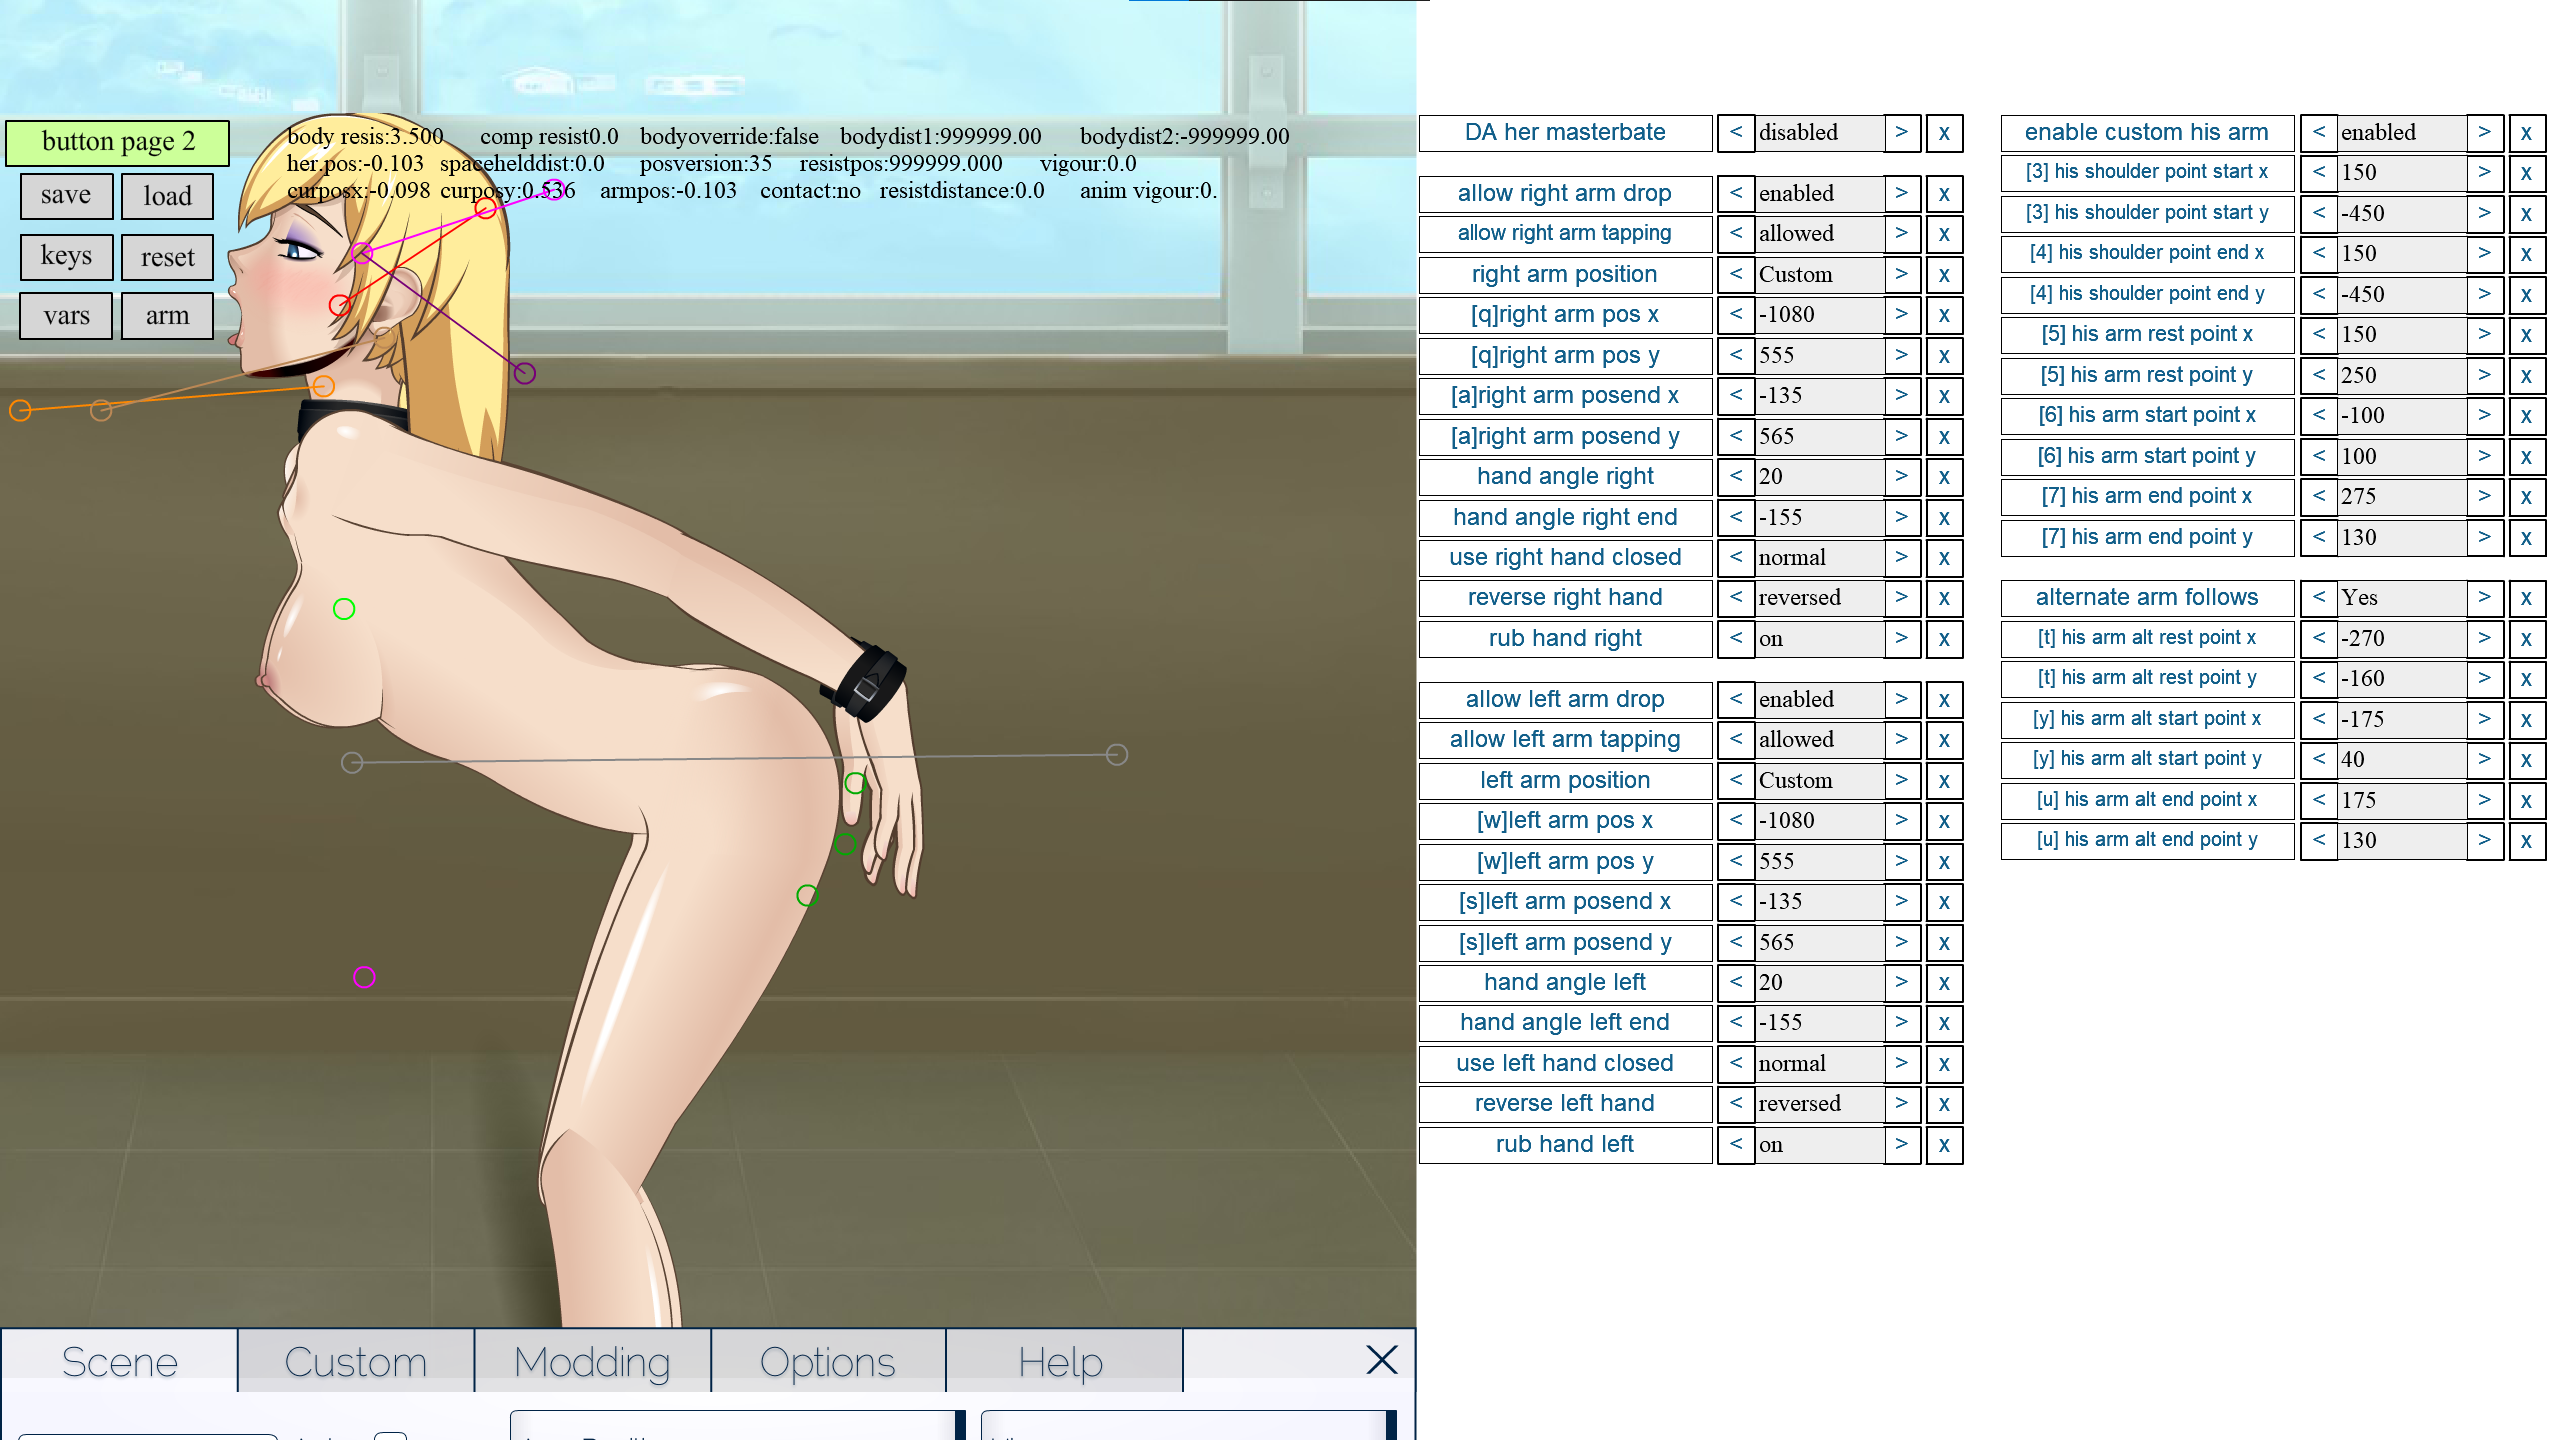The height and width of the screenshot is (1440, 2560).
Task: Click the green circle marker on the canvas
Action: coord(344,609)
